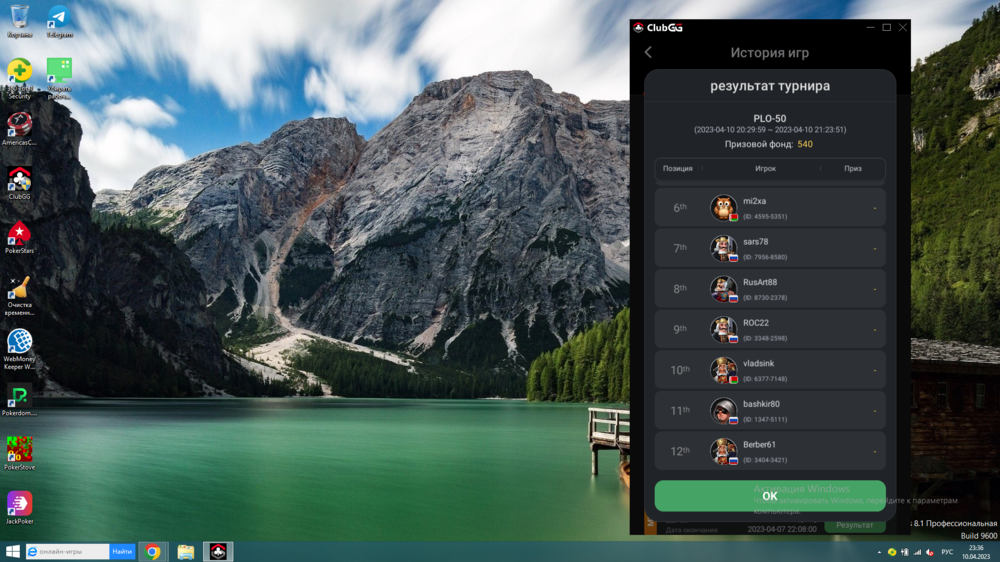Open the Recycle Bin icon
This screenshot has width=1000, height=562.
[x=19, y=18]
